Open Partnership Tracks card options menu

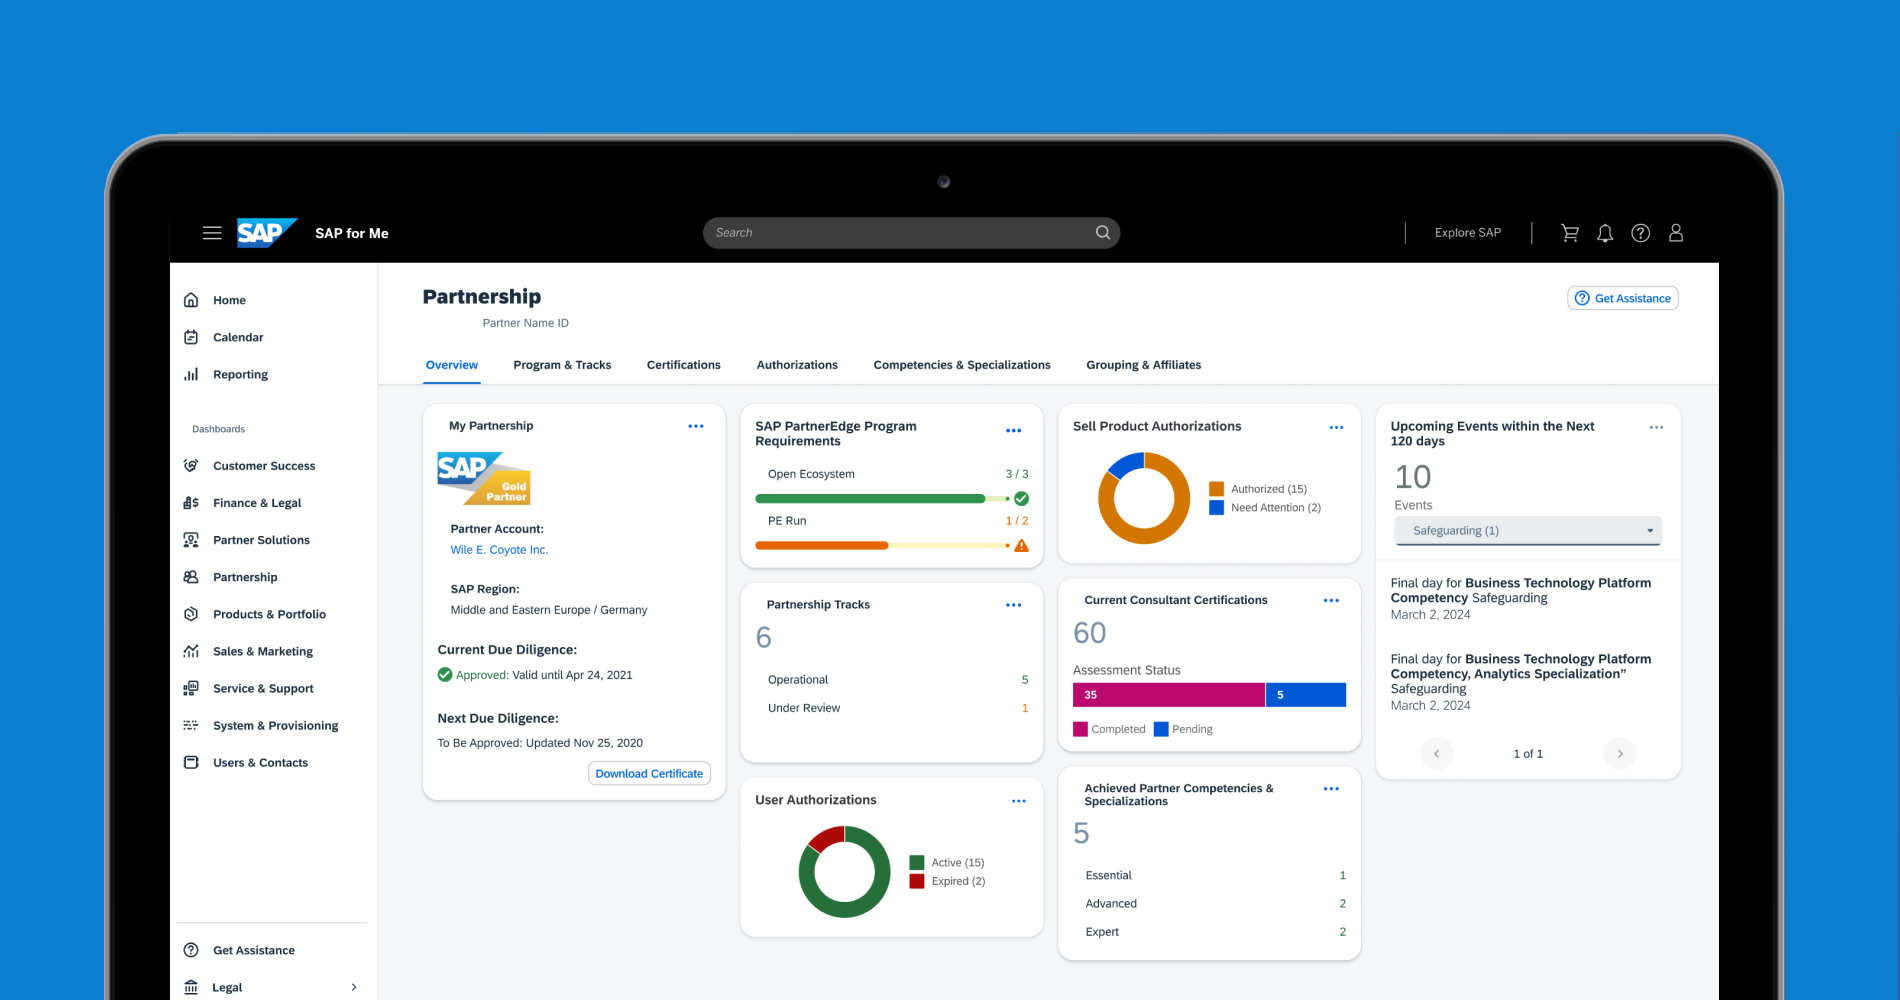(1013, 605)
